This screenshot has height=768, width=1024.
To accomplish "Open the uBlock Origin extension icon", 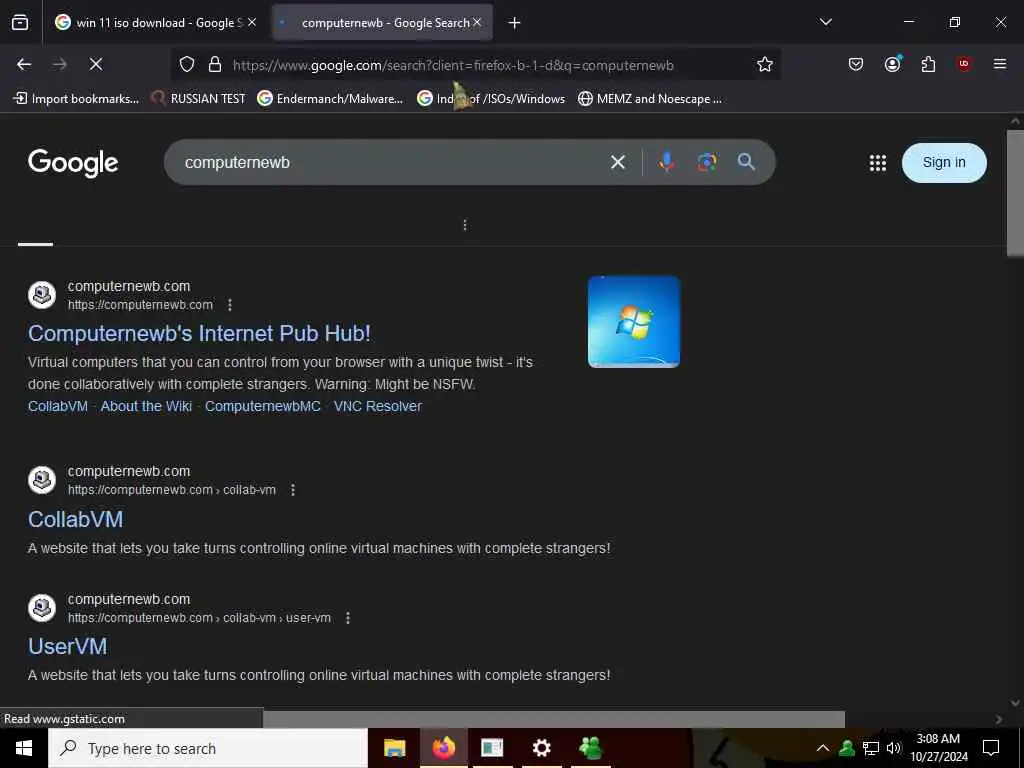I will [964, 64].
